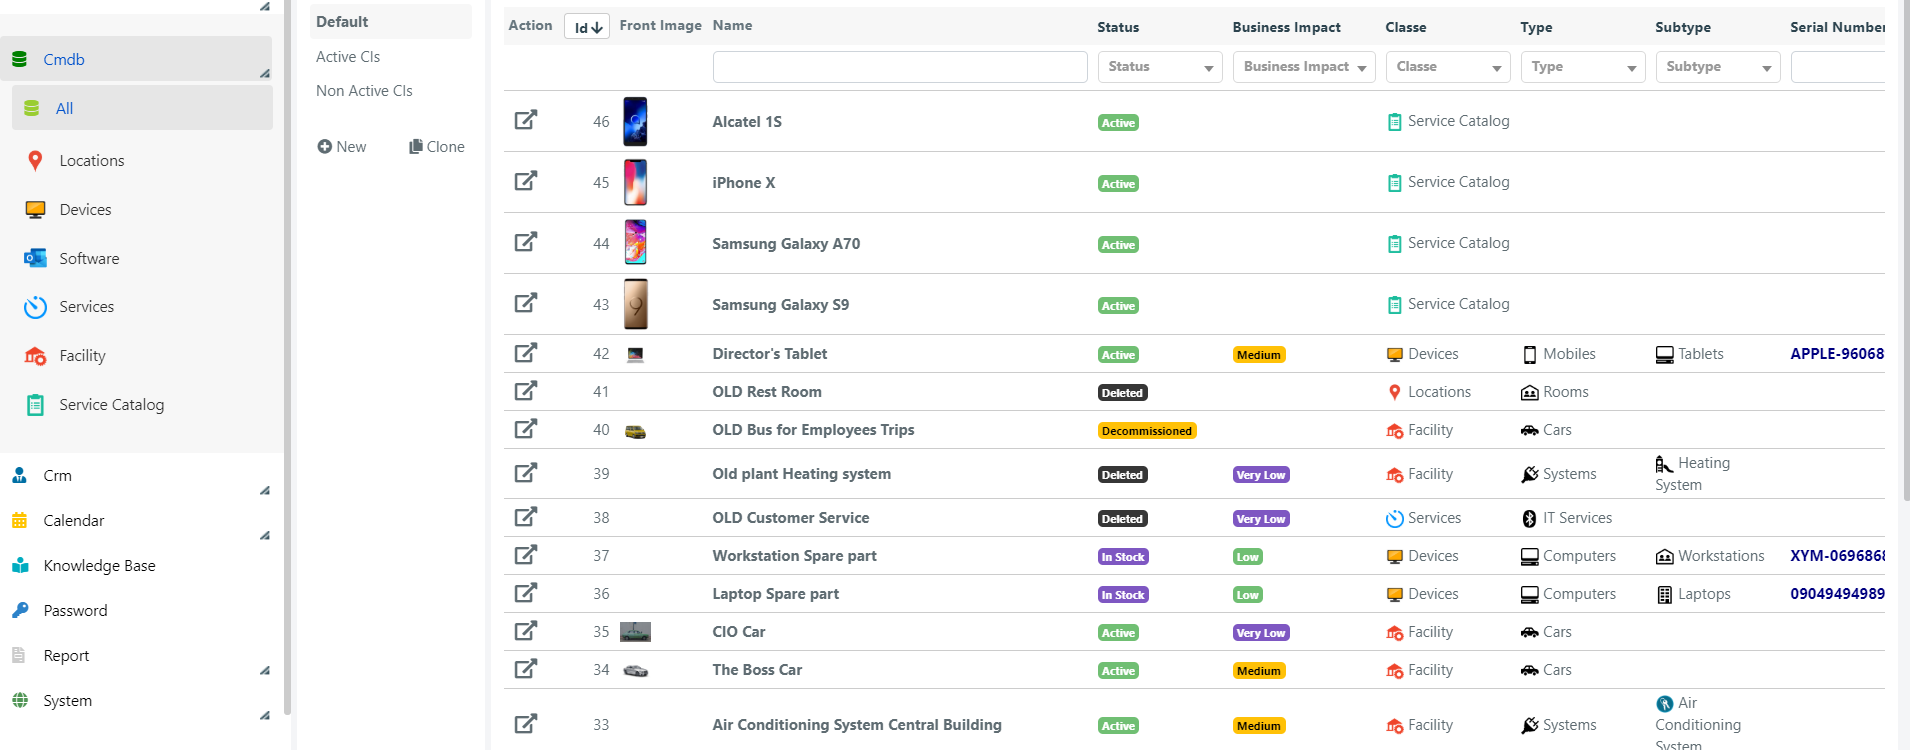Click the Service Catalog clipboard icon in sidebar
This screenshot has height=750, width=1910.
pyautogui.click(x=35, y=405)
